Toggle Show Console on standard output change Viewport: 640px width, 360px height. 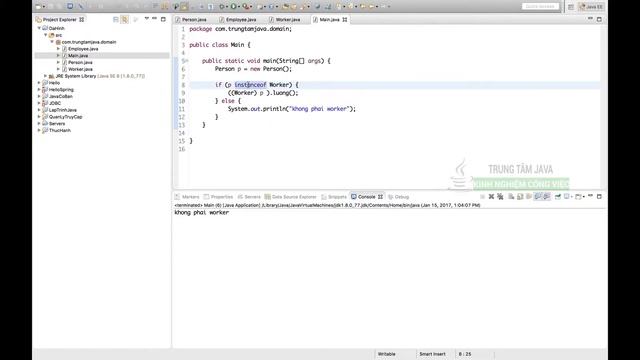coord(538,197)
